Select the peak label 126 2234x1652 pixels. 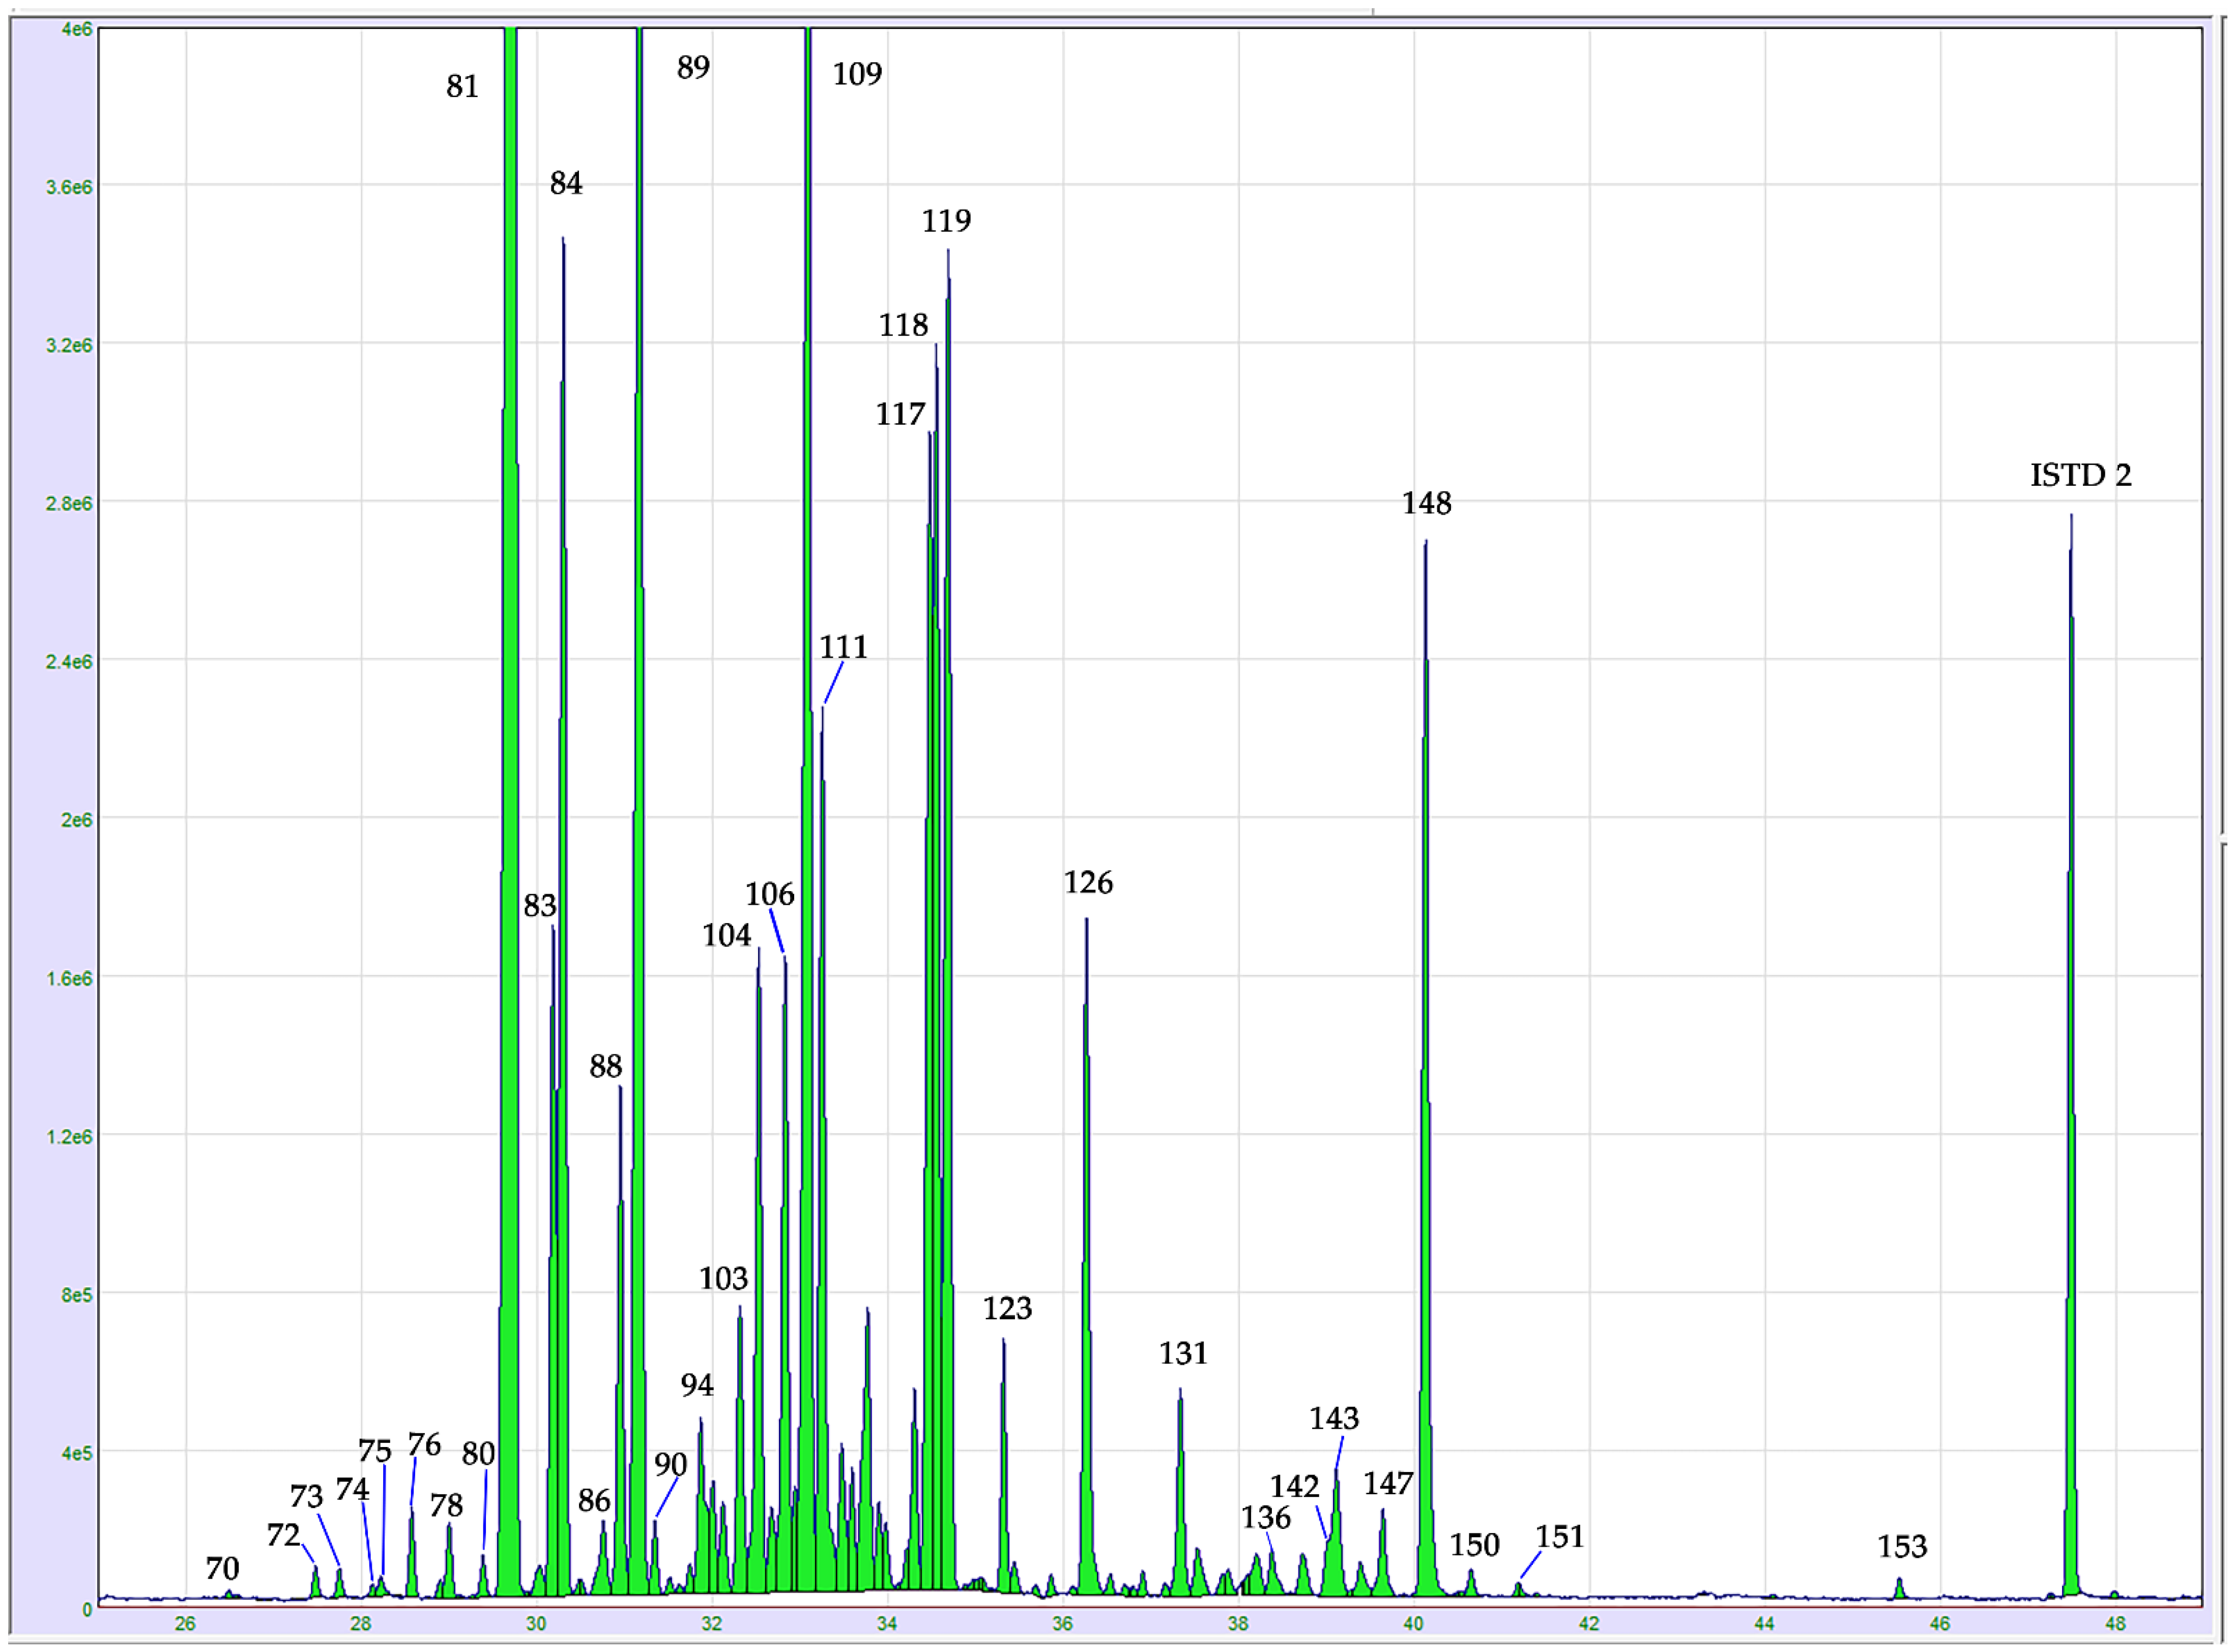pos(1088,882)
